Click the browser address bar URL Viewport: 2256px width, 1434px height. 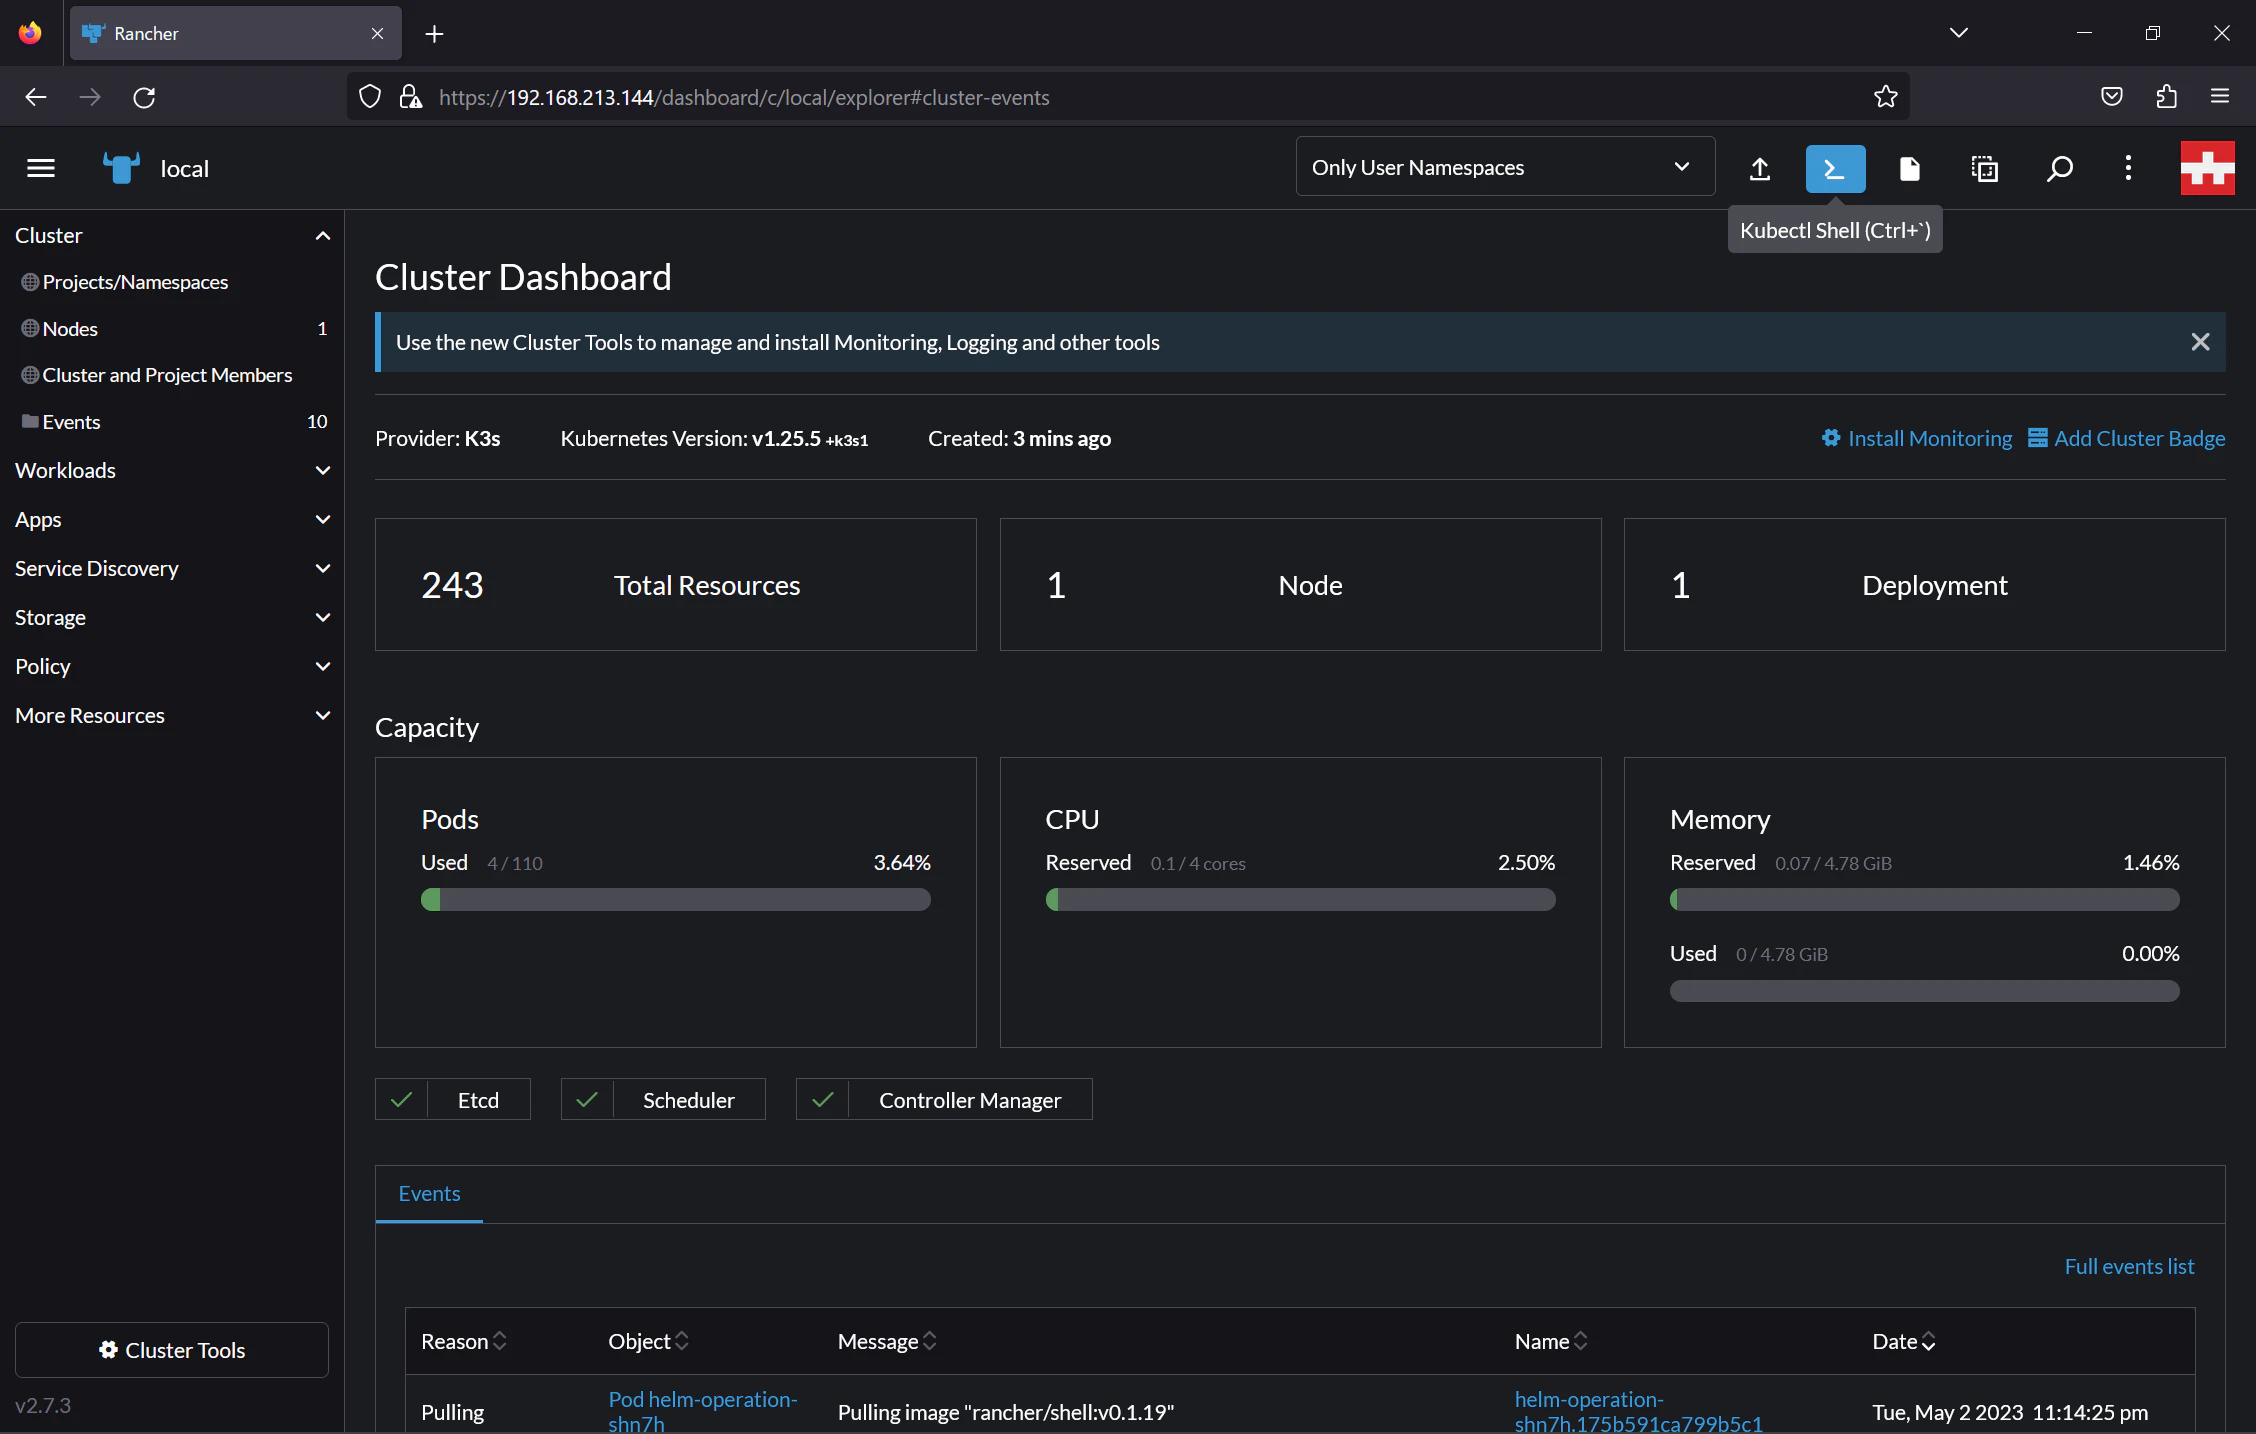pos(744,97)
